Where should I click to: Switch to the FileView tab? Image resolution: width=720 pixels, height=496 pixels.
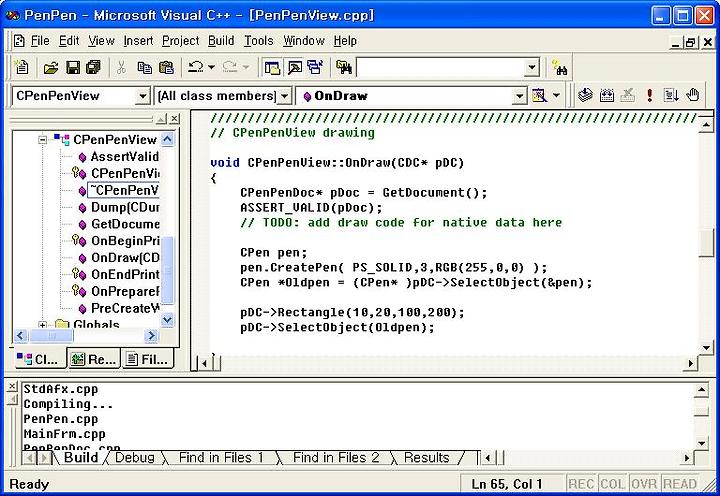(x=148, y=359)
